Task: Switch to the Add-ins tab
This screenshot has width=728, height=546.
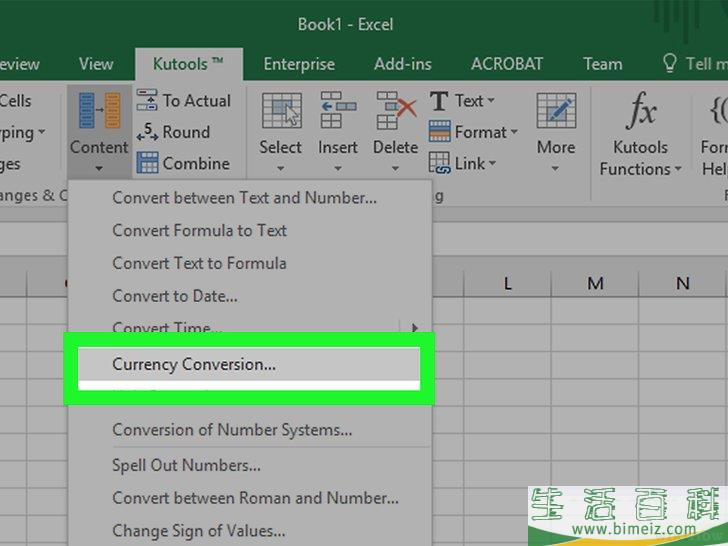Action: click(403, 64)
